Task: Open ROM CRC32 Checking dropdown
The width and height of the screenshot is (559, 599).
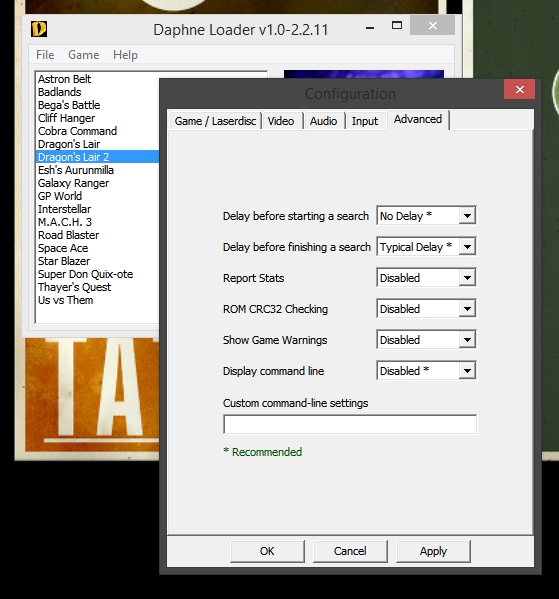Action: (x=426, y=309)
